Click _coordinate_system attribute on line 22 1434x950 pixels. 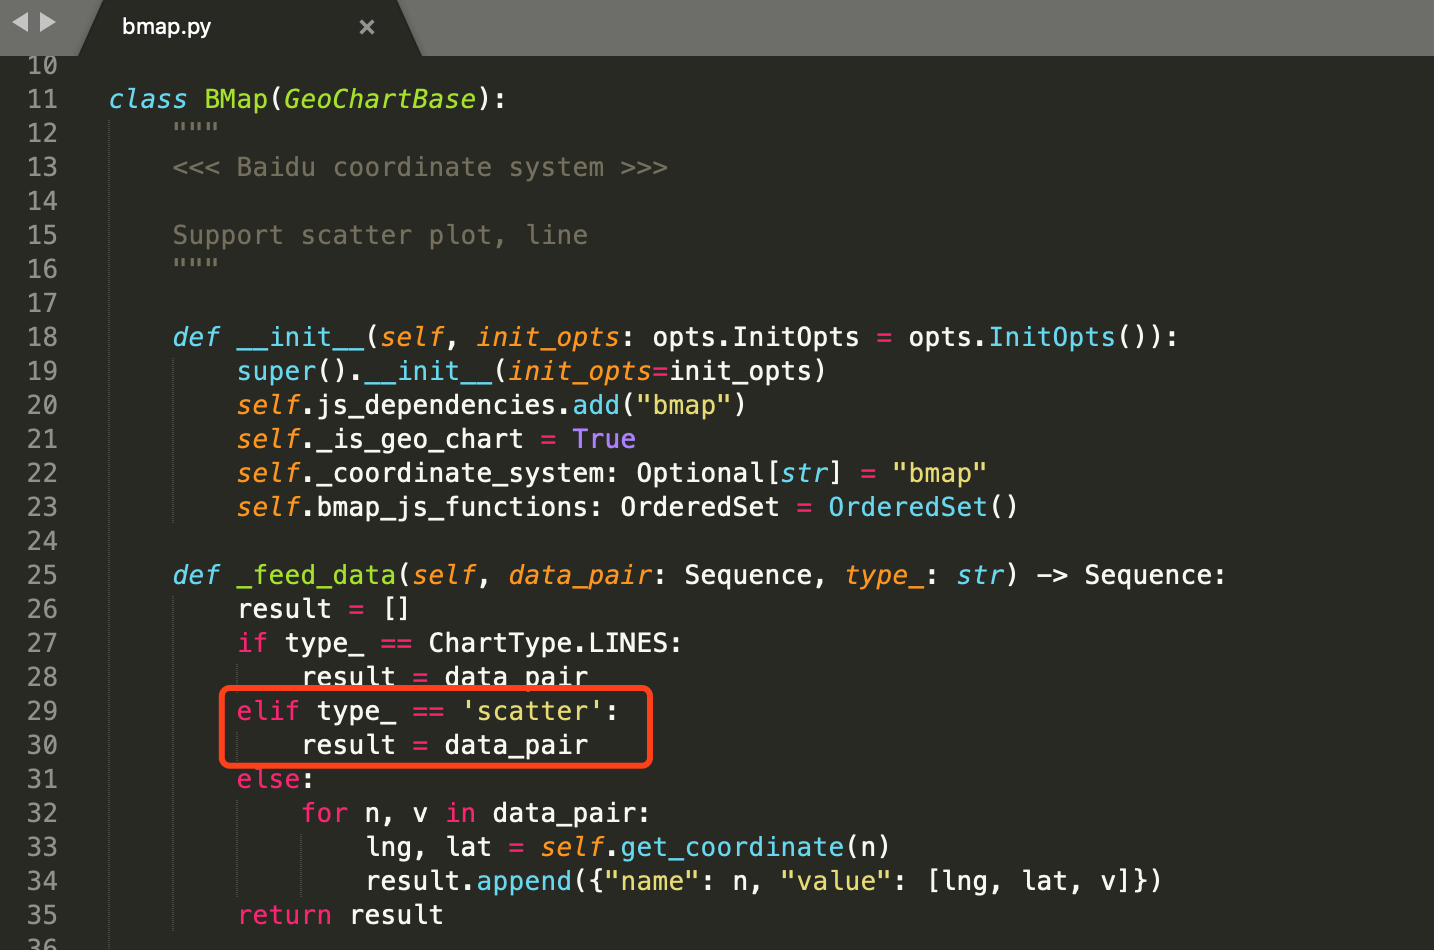[x=460, y=473]
